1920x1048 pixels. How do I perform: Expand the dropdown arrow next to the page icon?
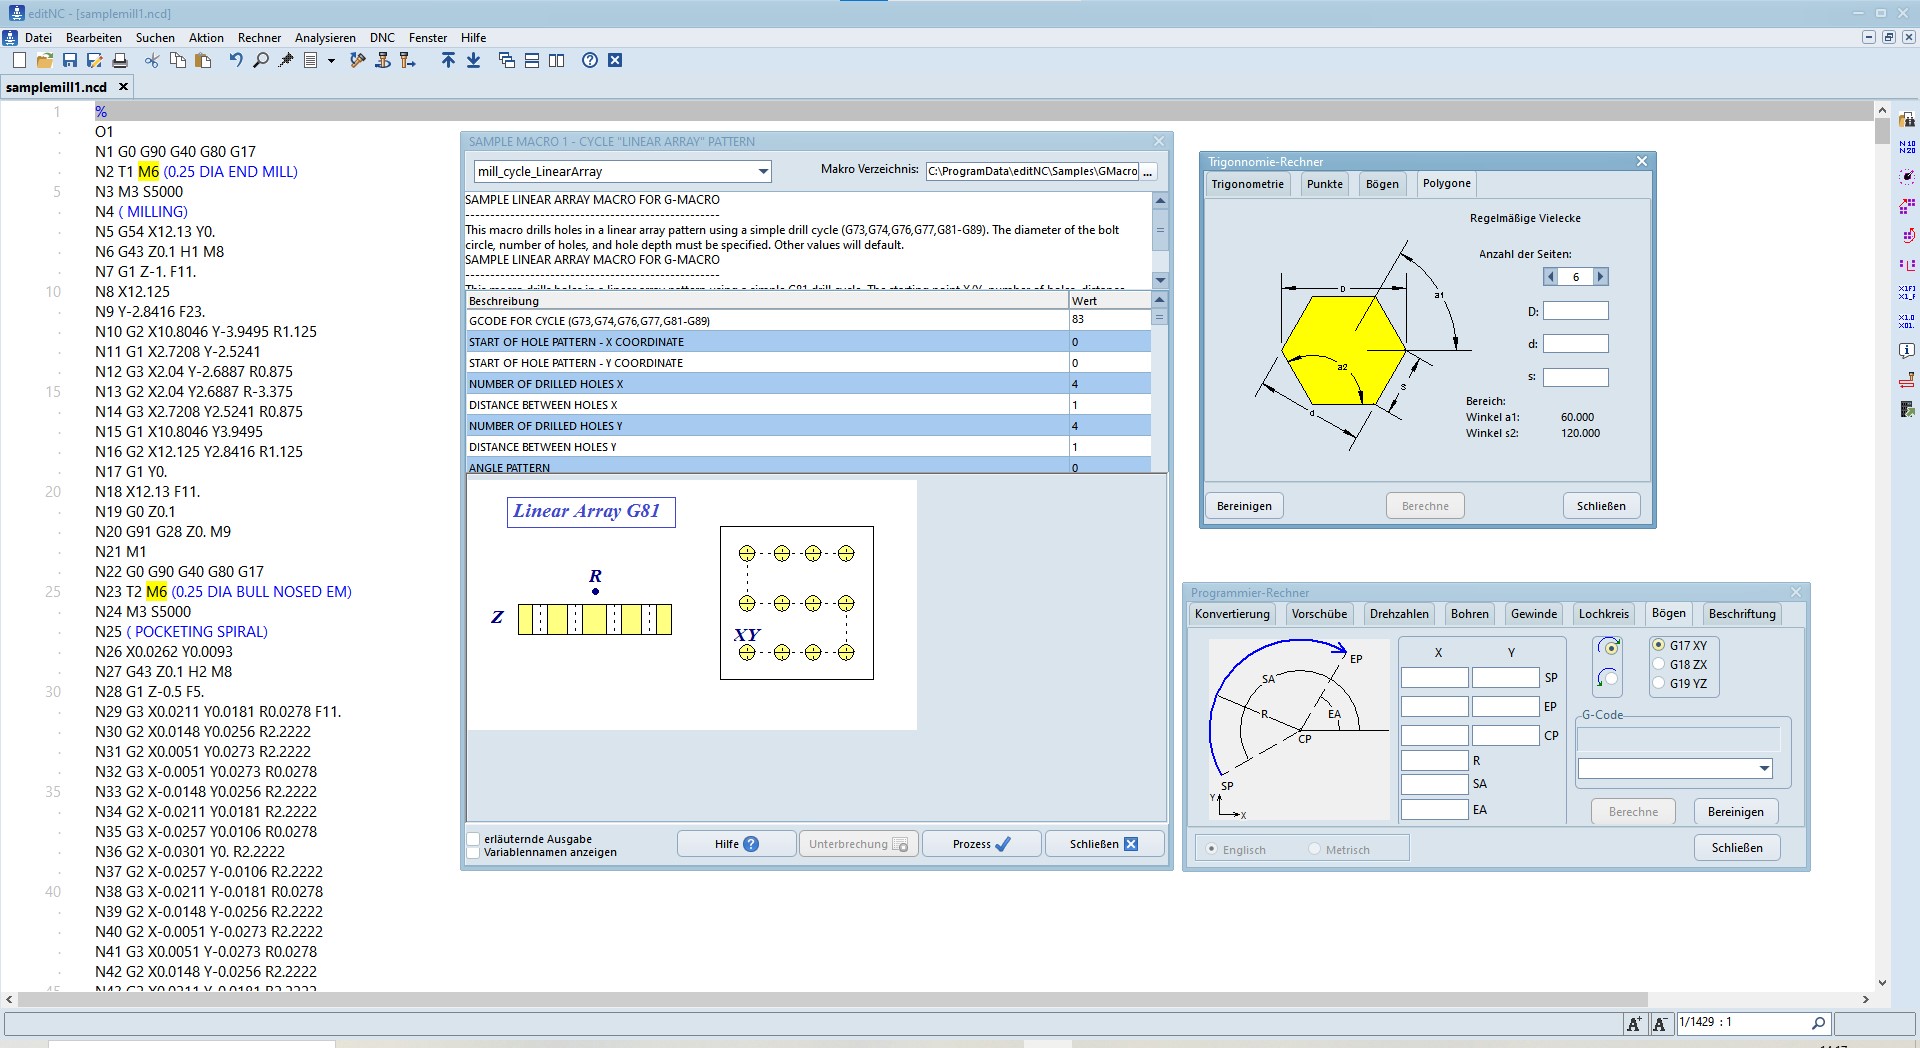[x=333, y=60]
